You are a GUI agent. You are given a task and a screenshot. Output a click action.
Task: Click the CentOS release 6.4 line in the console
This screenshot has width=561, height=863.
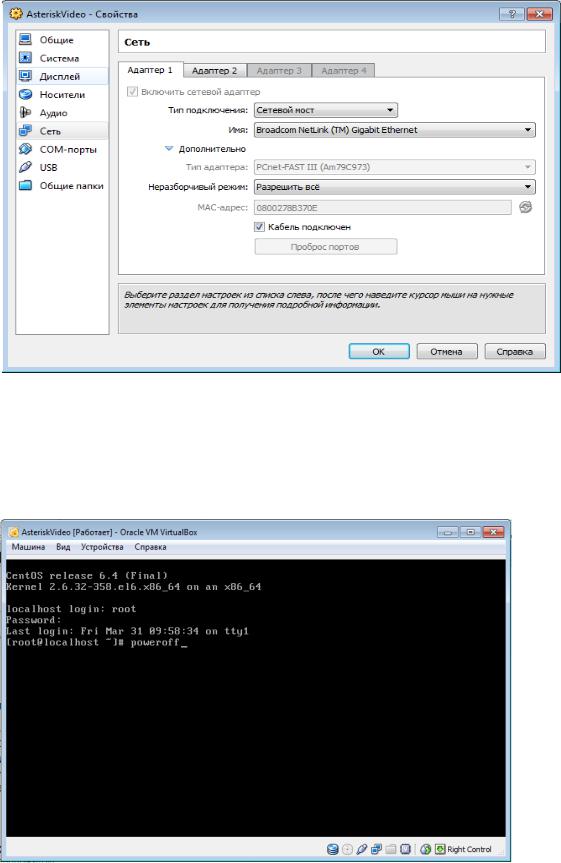87,576
